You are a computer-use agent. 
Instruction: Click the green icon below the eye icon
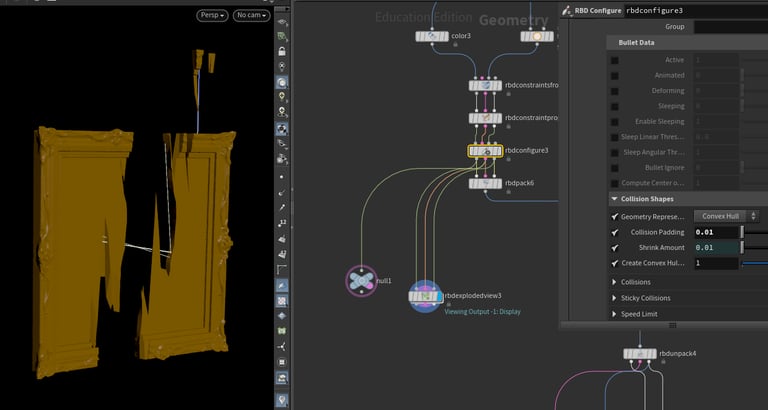tap(282, 36)
